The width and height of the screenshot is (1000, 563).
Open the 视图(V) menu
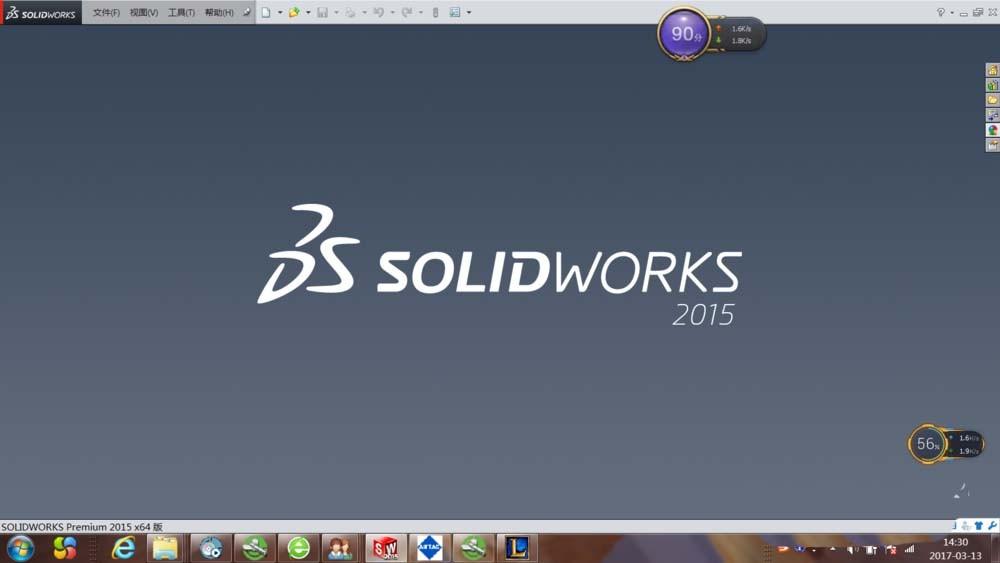(x=143, y=12)
